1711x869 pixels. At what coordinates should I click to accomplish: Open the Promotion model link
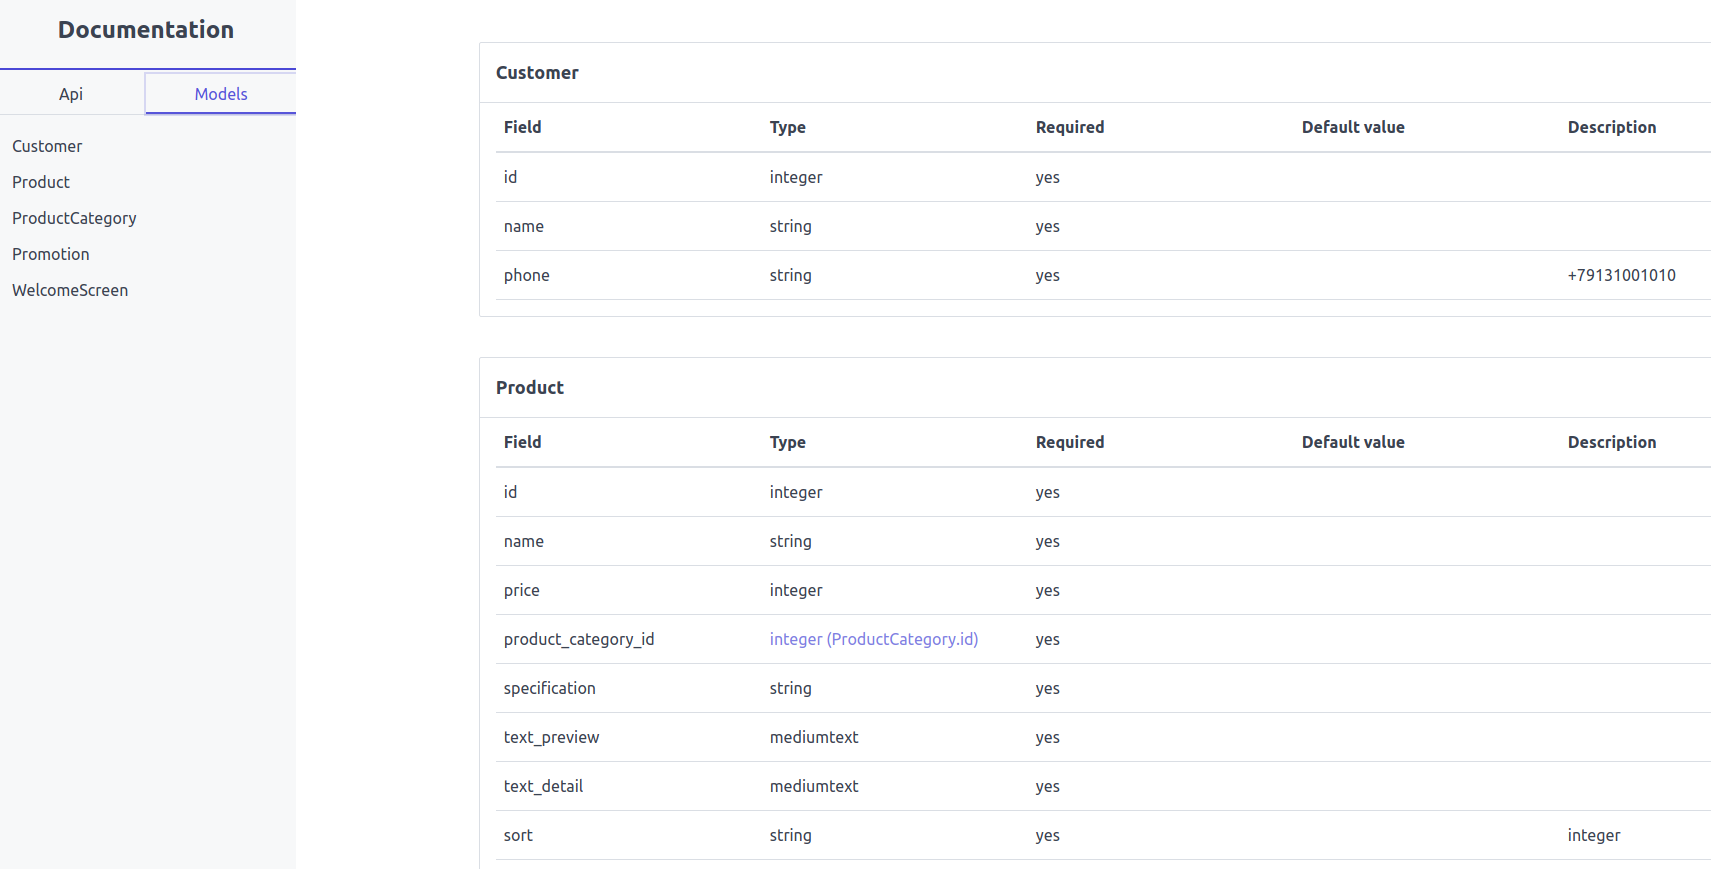(x=51, y=254)
